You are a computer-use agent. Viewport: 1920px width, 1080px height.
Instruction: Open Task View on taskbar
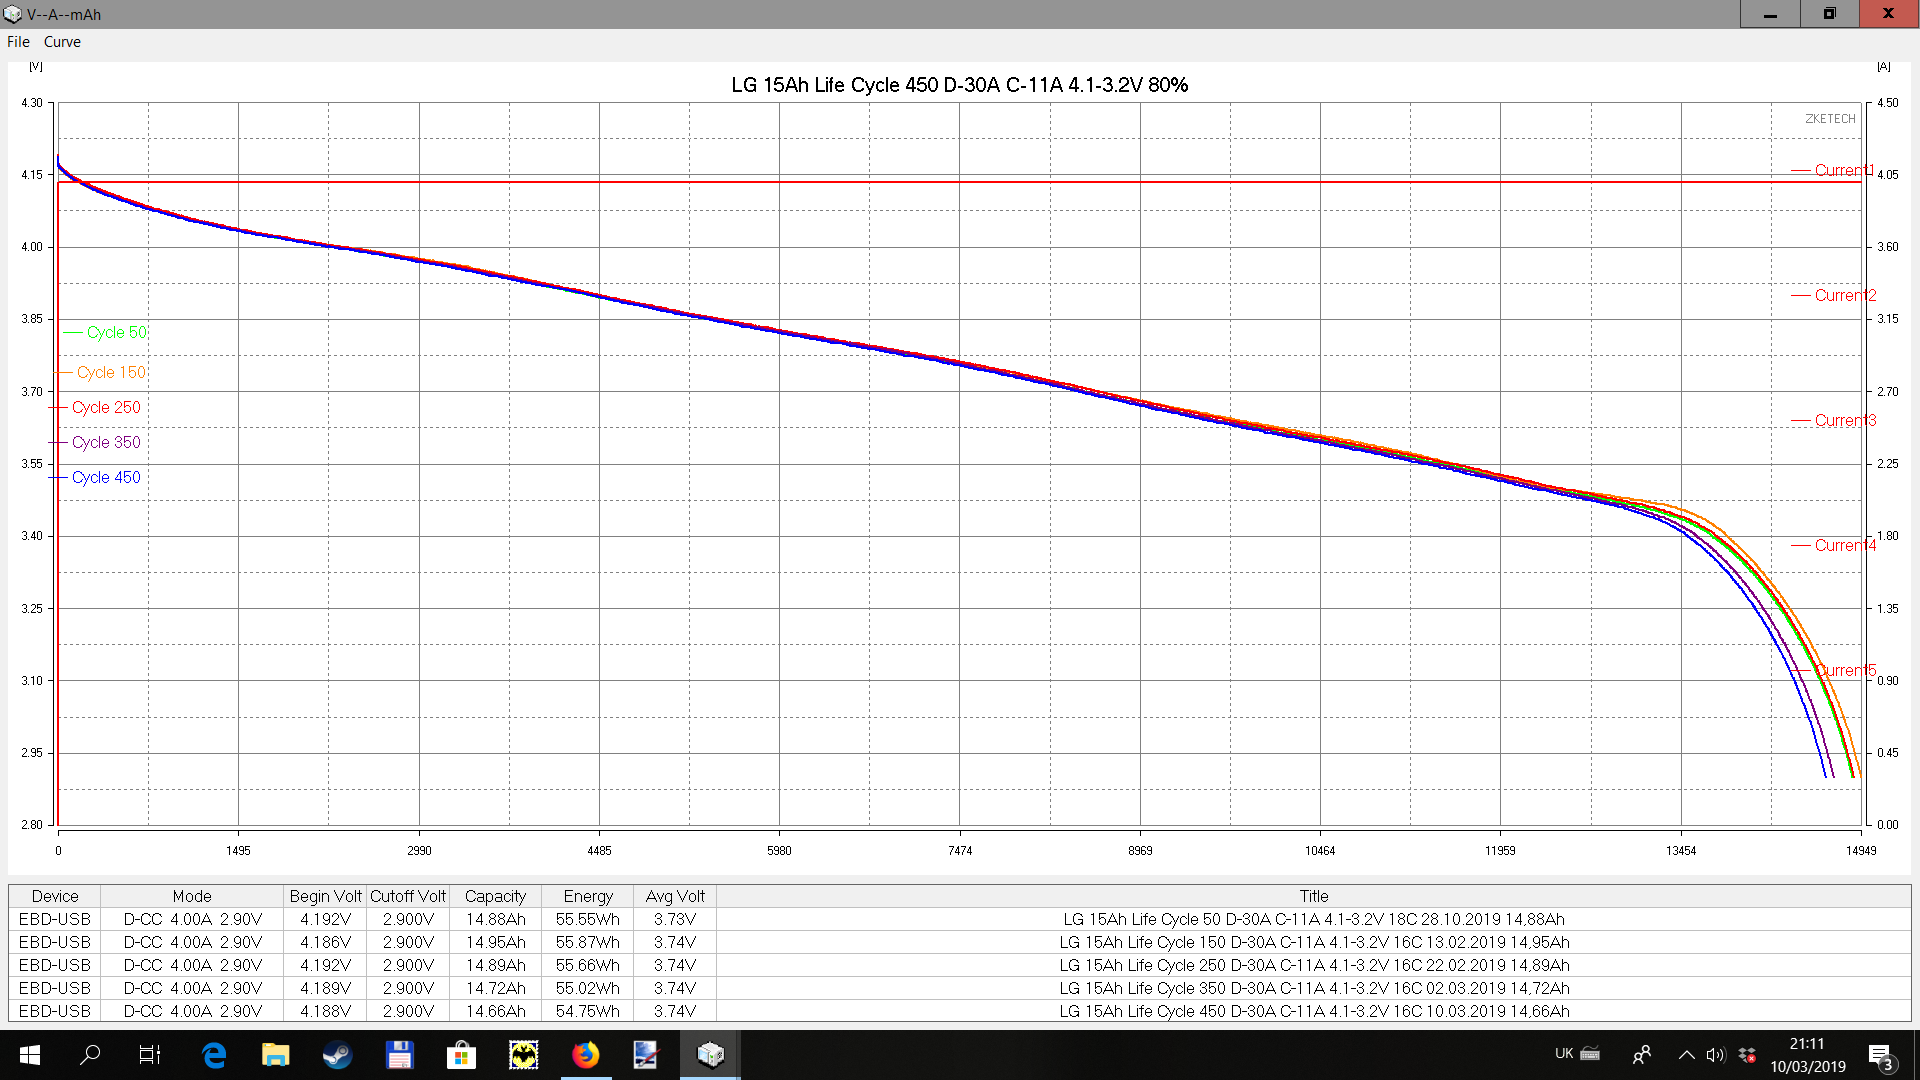tap(150, 1055)
